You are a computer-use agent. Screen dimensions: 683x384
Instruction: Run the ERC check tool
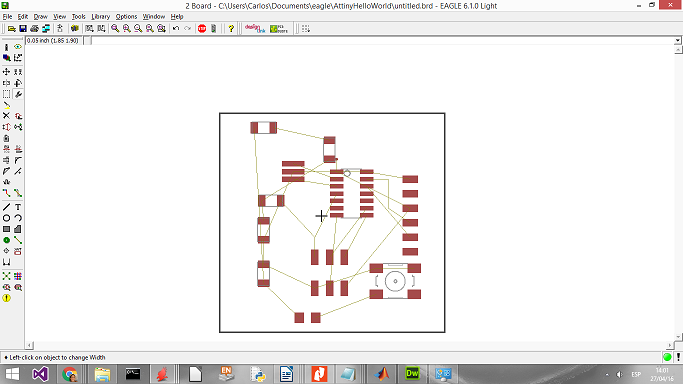coord(7,287)
